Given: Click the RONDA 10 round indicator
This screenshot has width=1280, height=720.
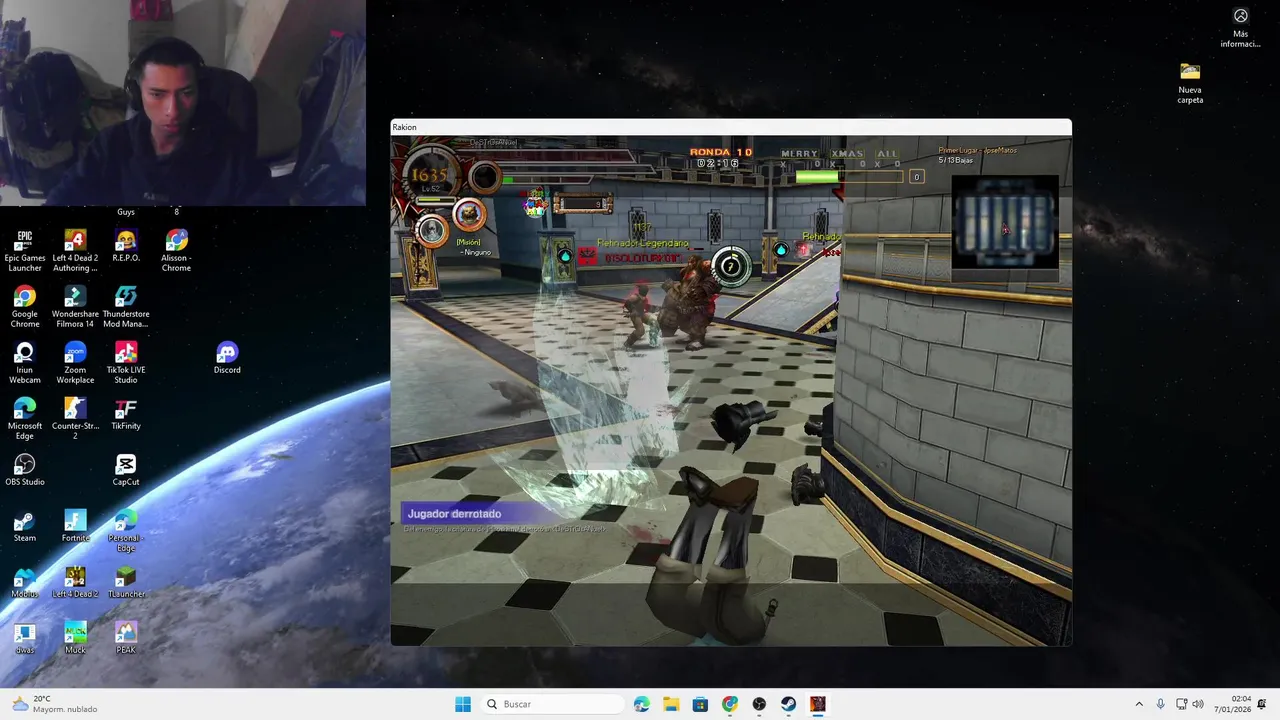Looking at the screenshot, I should pyautogui.click(x=721, y=152).
